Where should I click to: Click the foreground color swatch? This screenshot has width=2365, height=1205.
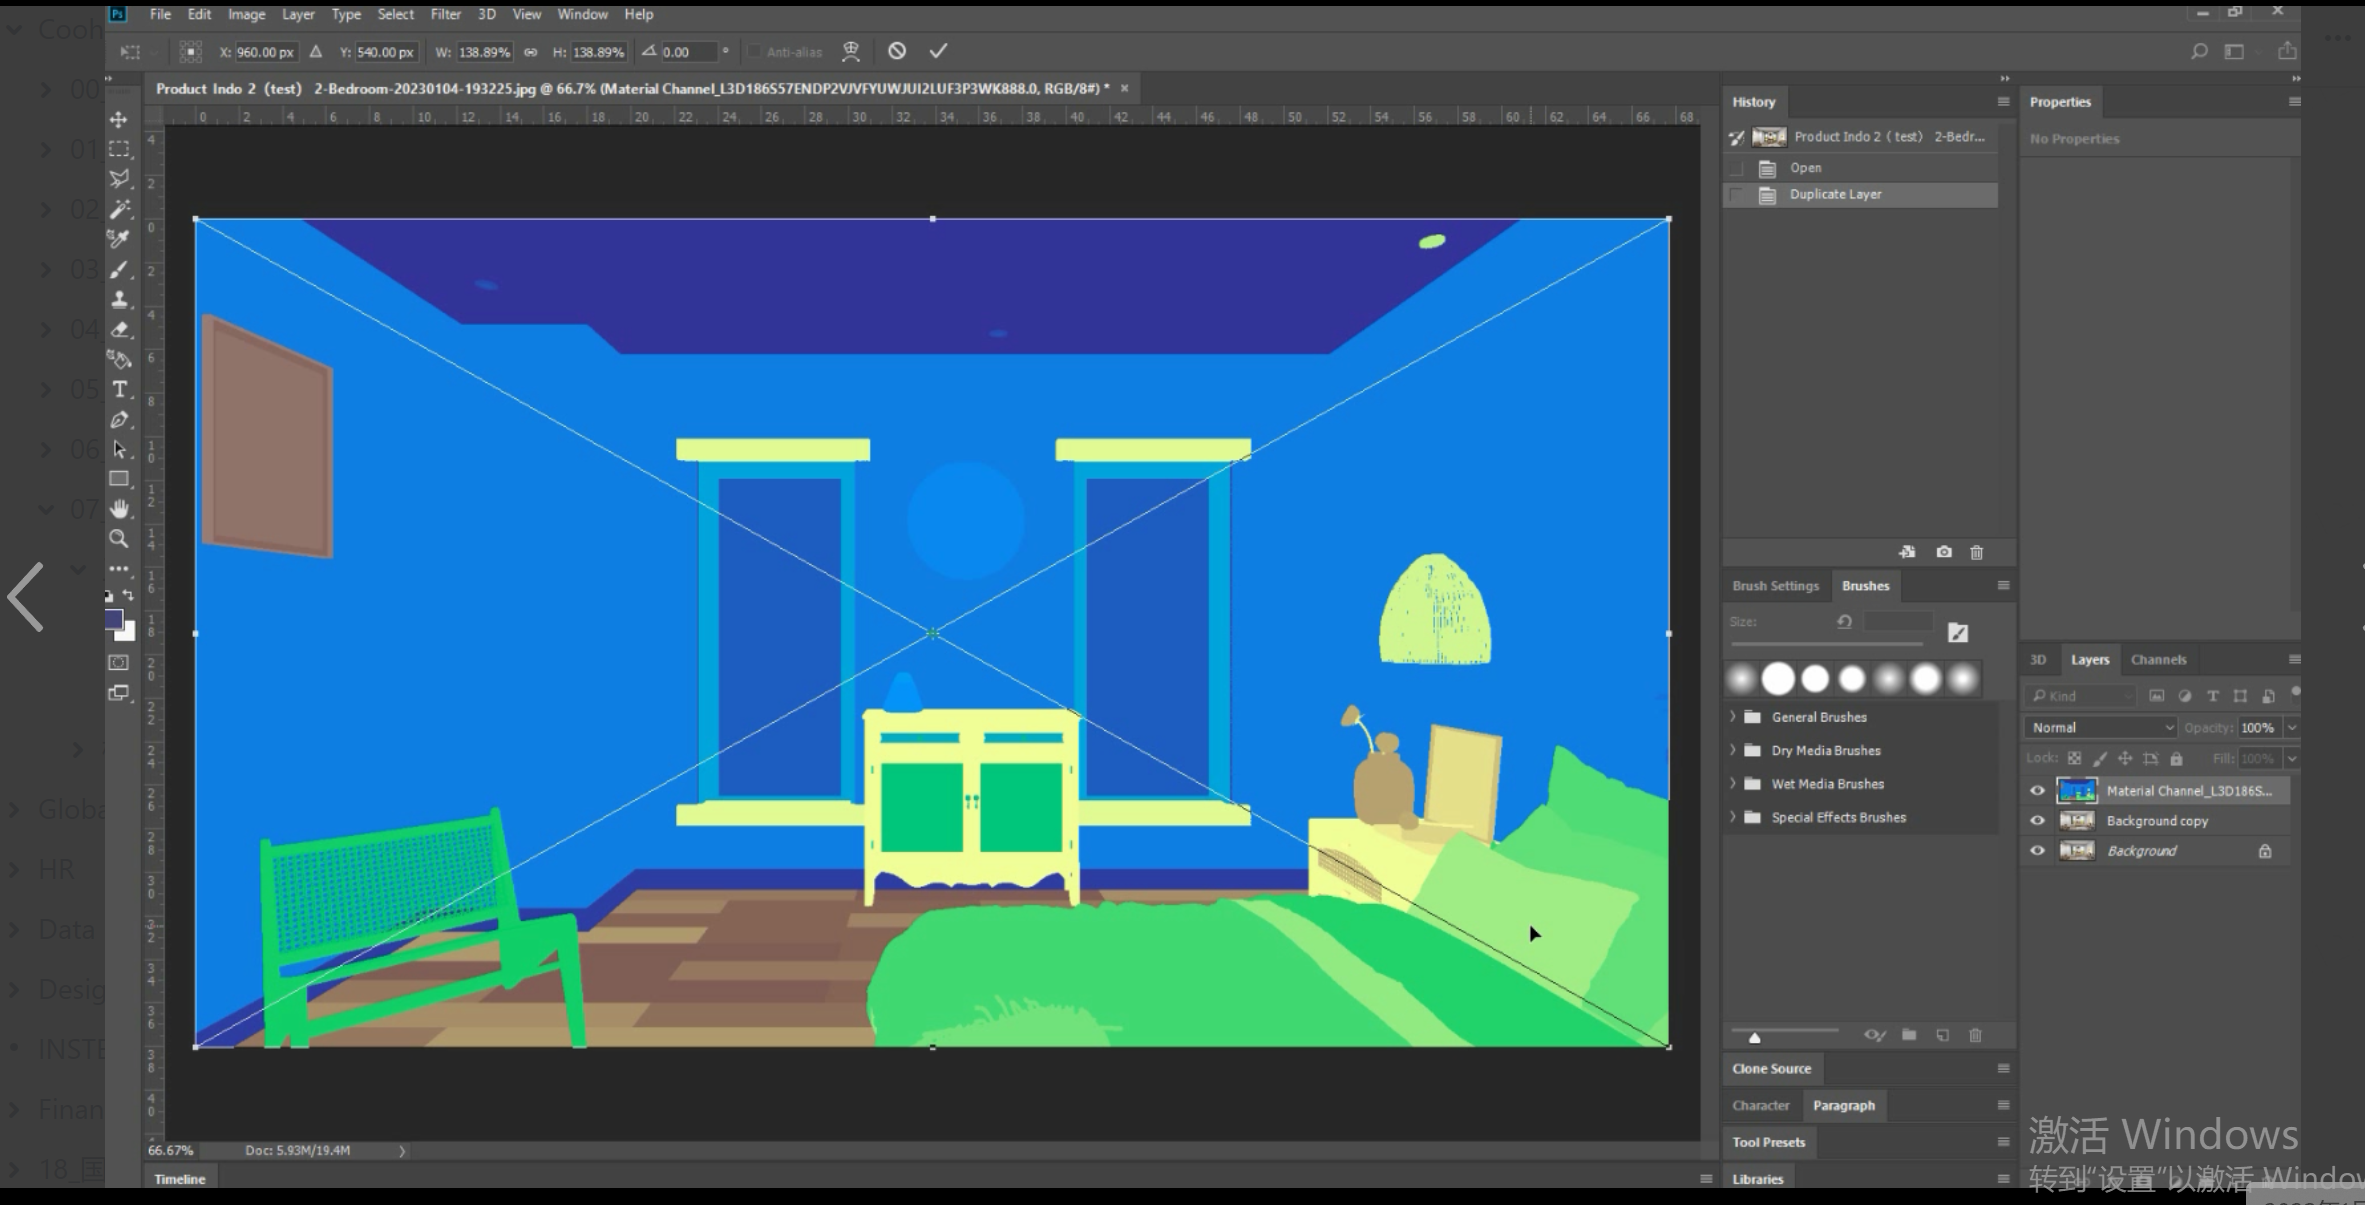[114, 620]
